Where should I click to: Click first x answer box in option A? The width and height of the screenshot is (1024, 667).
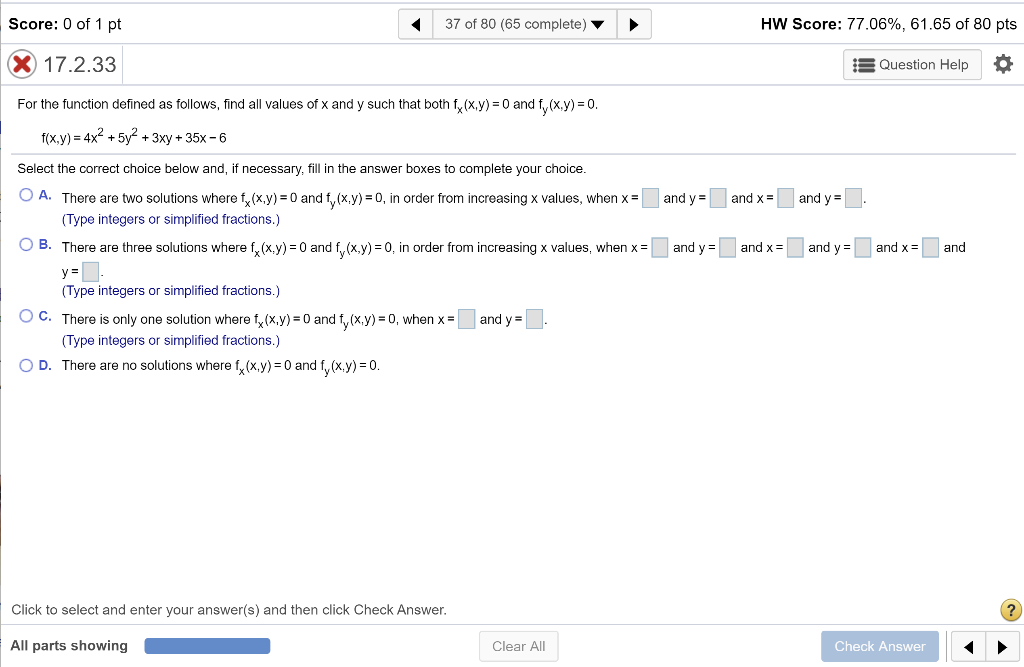tap(650, 198)
